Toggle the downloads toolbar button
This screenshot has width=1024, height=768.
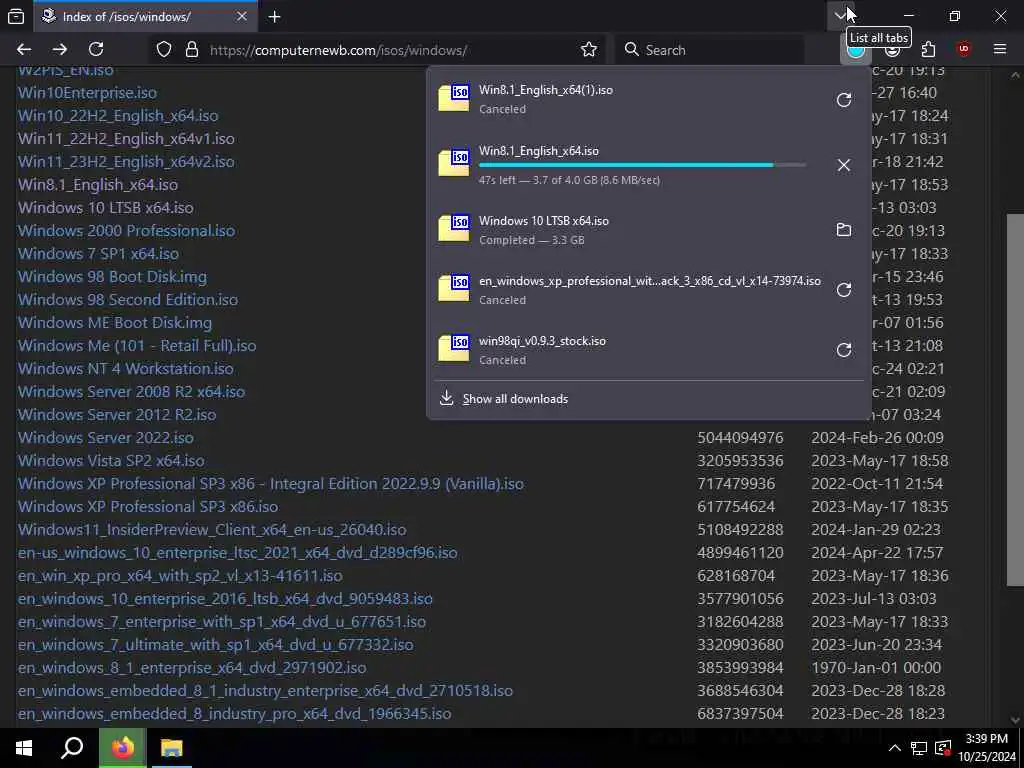856,50
